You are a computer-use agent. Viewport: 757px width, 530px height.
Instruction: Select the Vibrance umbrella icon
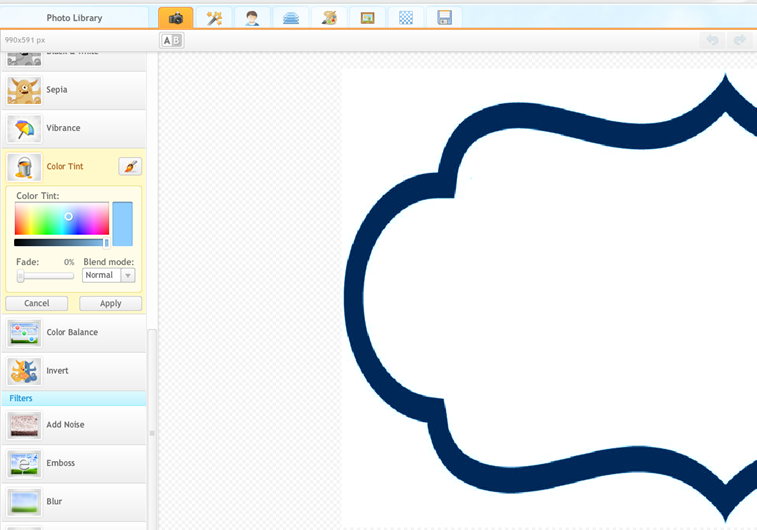(x=24, y=128)
